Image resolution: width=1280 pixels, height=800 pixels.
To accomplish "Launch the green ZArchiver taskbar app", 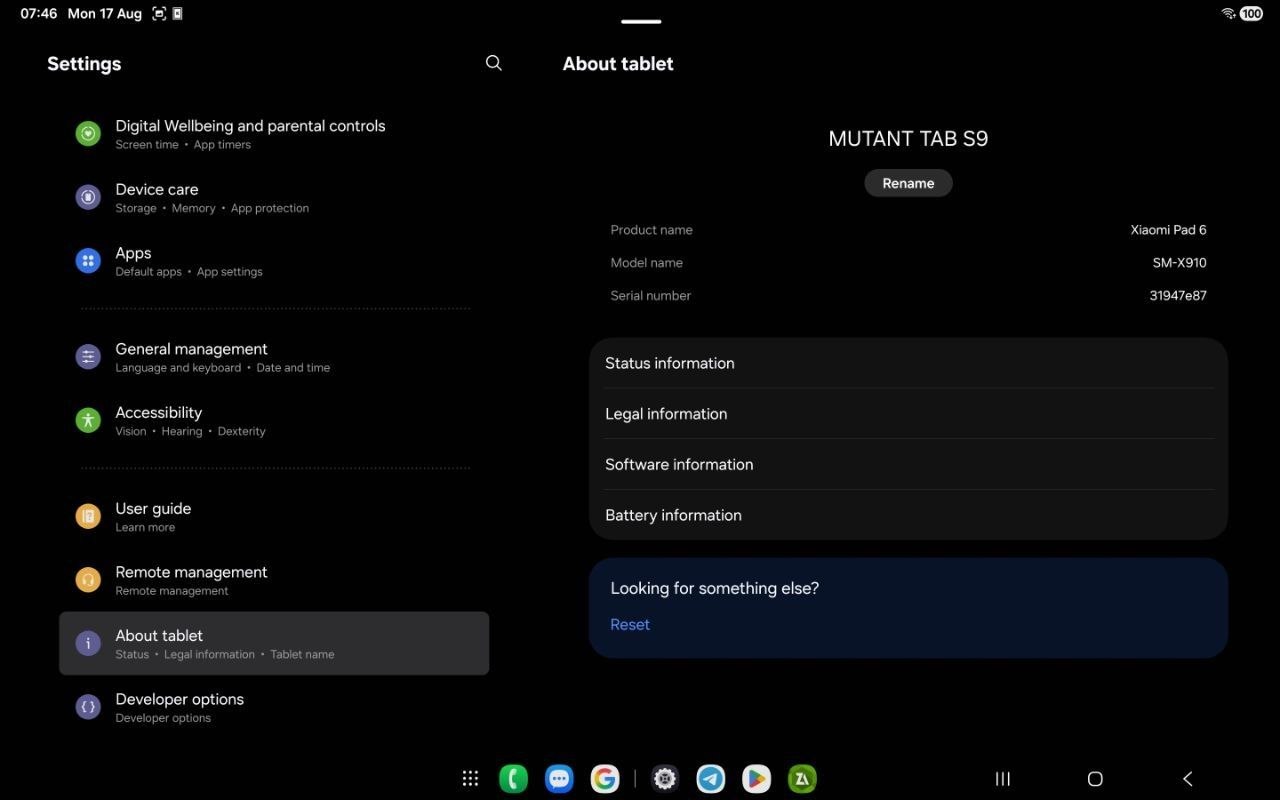I will pyautogui.click(x=802, y=778).
